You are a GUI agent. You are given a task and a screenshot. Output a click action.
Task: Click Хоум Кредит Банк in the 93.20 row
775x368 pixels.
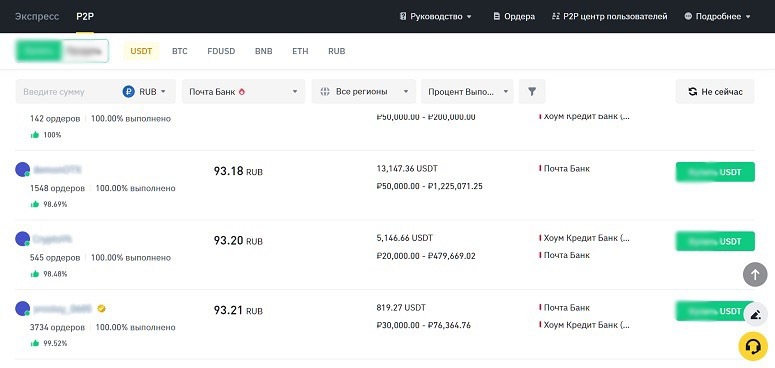[x=587, y=238]
